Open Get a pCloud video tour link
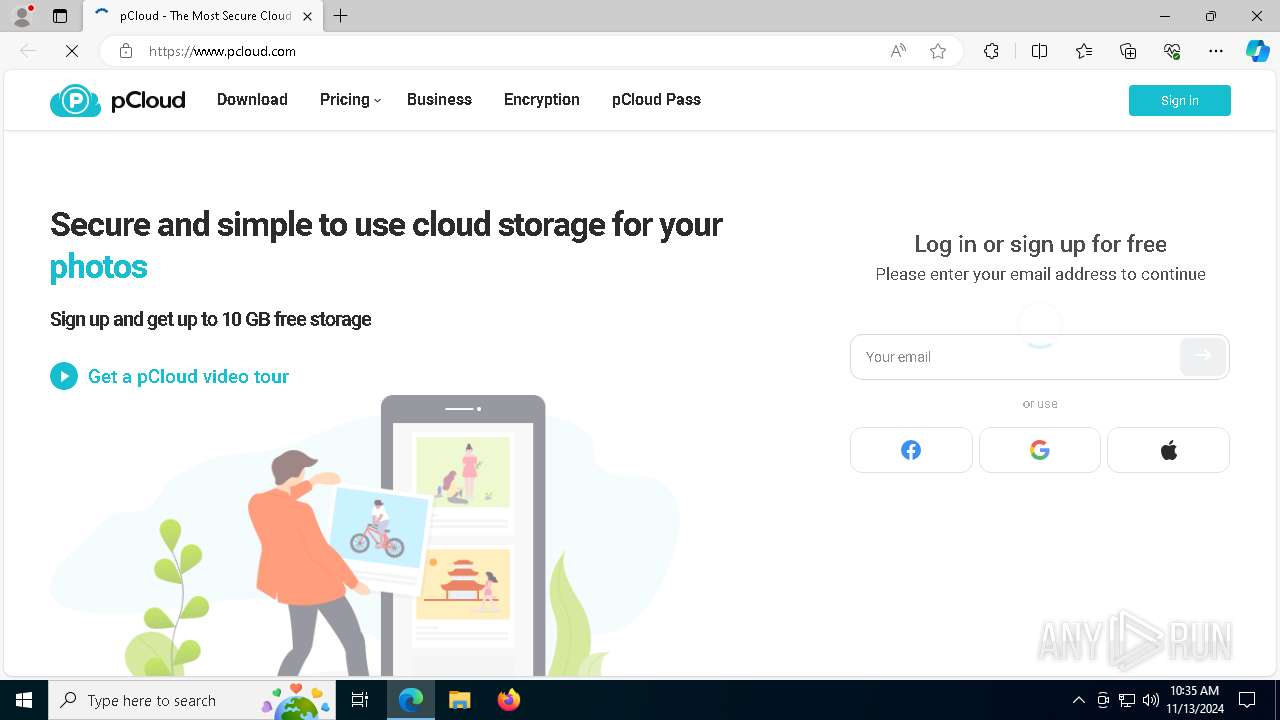Viewport: 1280px width, 720px height. (x=188, y=376)
